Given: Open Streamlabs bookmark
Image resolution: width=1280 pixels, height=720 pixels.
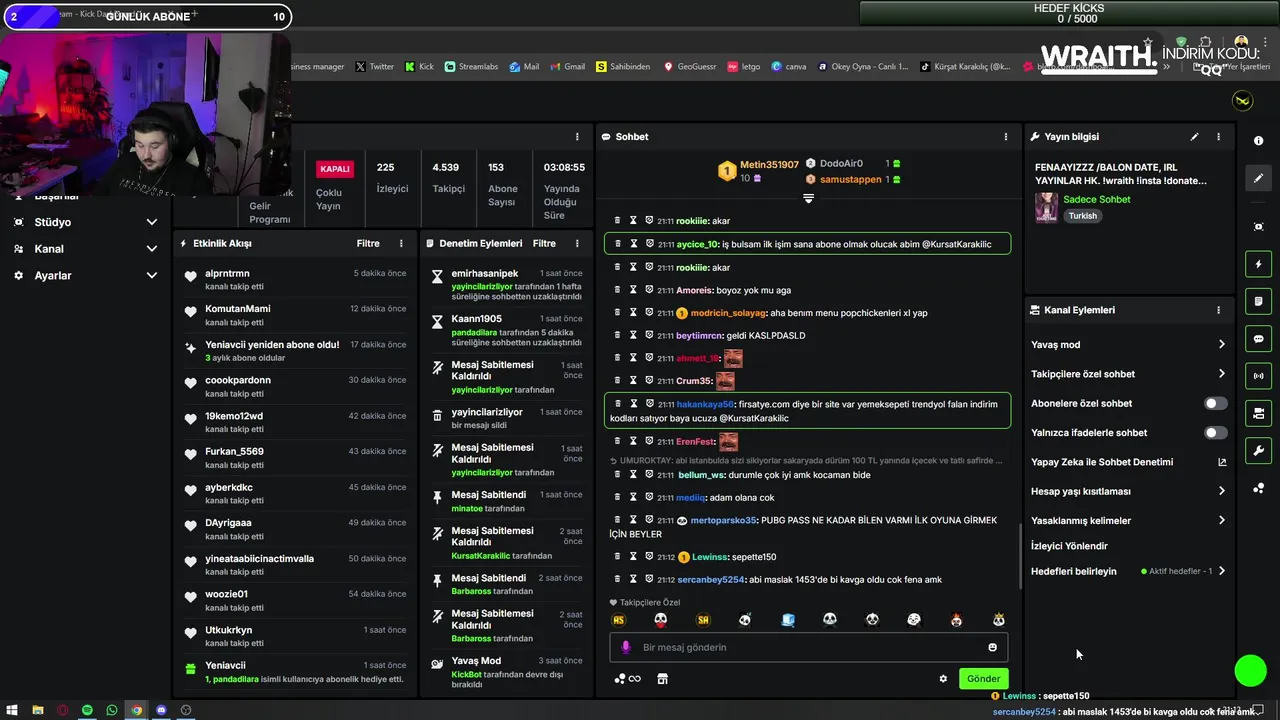Looking at the screenshot, I should click(x=471, y=67).
